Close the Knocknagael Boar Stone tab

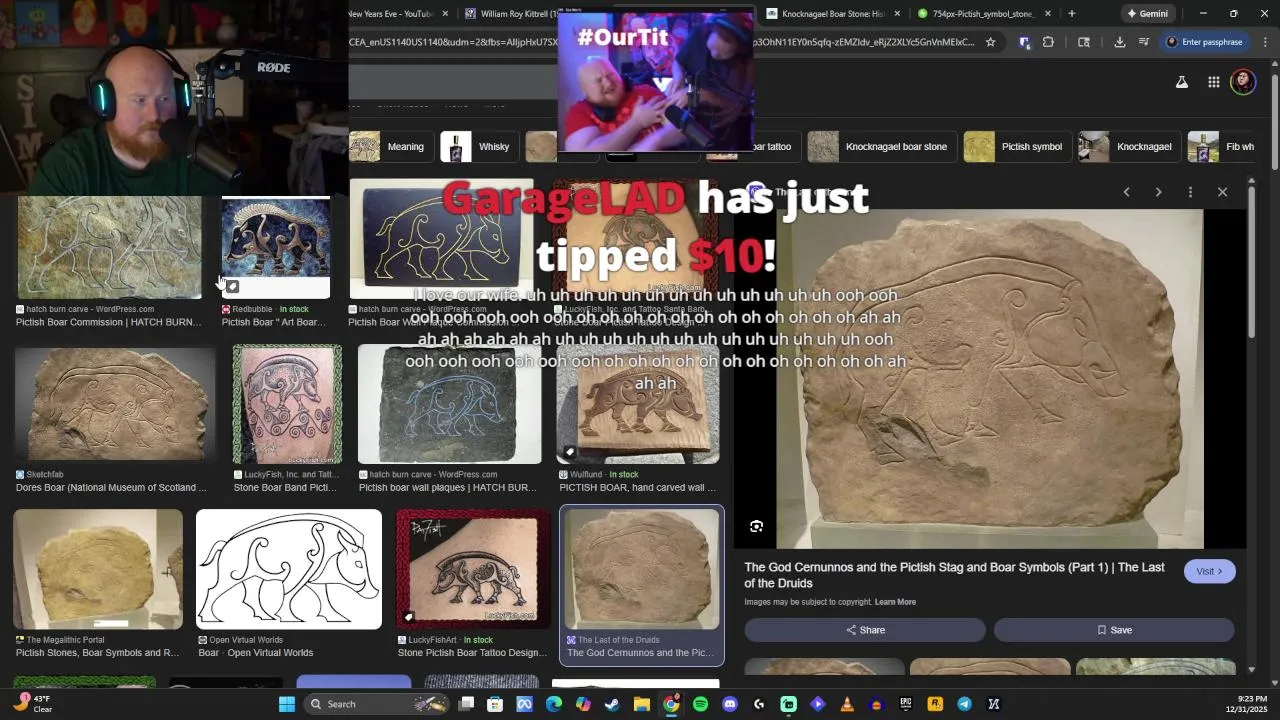[897, 14]
